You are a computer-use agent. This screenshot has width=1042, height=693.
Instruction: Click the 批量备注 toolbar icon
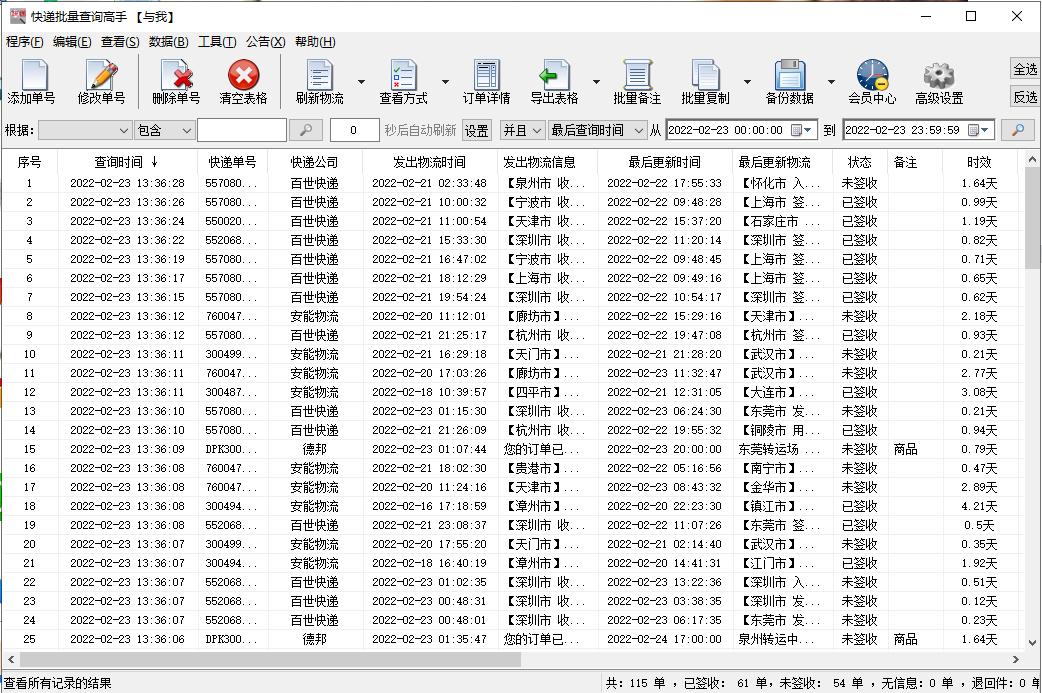[640, 80]
